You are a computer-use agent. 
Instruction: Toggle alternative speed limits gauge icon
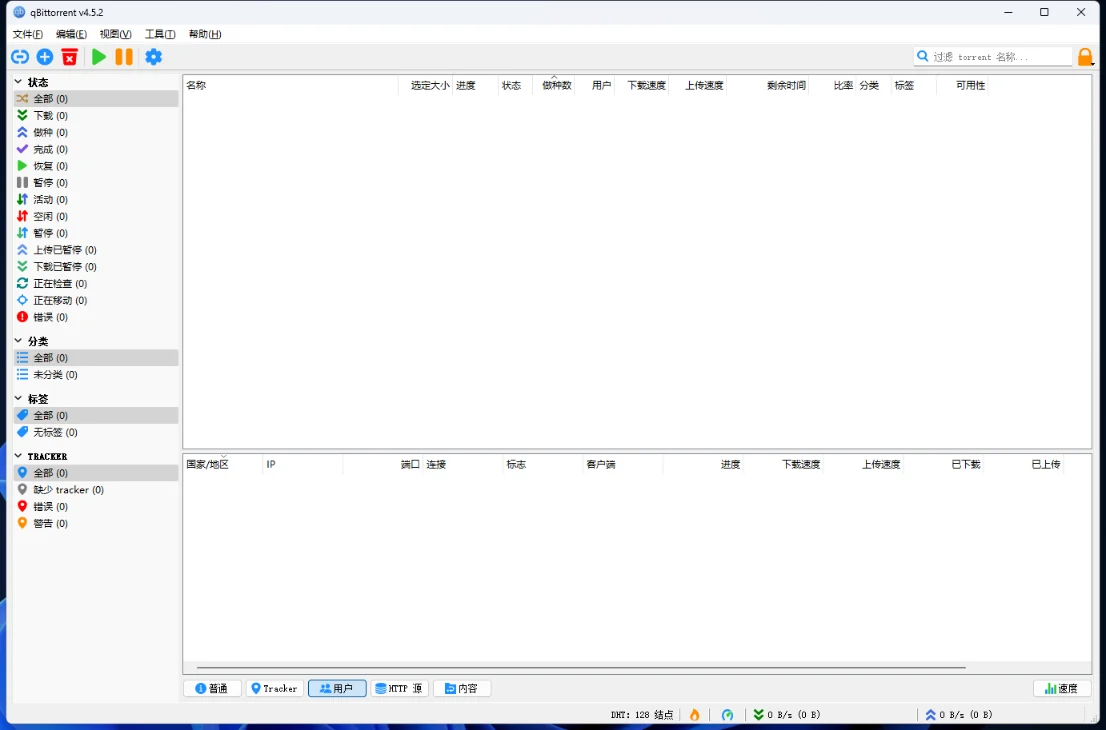tap(728, 714)
